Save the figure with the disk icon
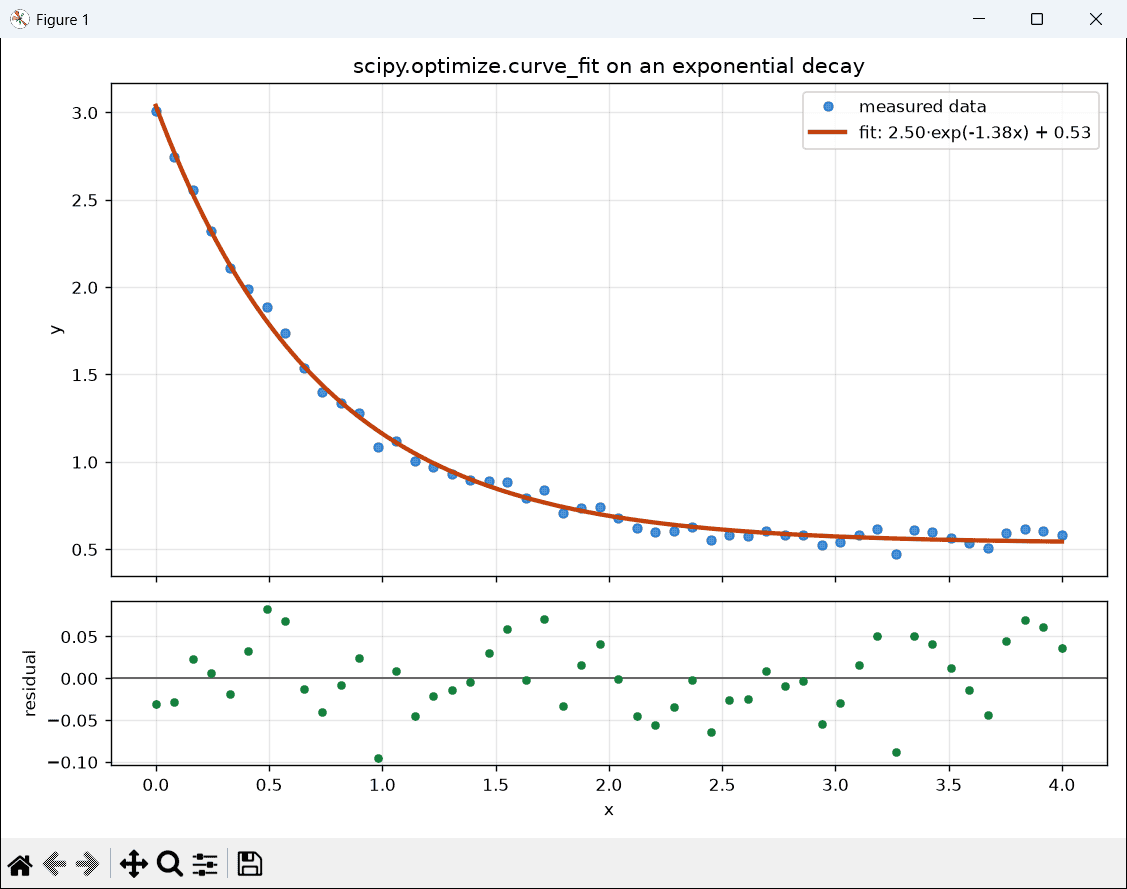 (x=249, y=864)
